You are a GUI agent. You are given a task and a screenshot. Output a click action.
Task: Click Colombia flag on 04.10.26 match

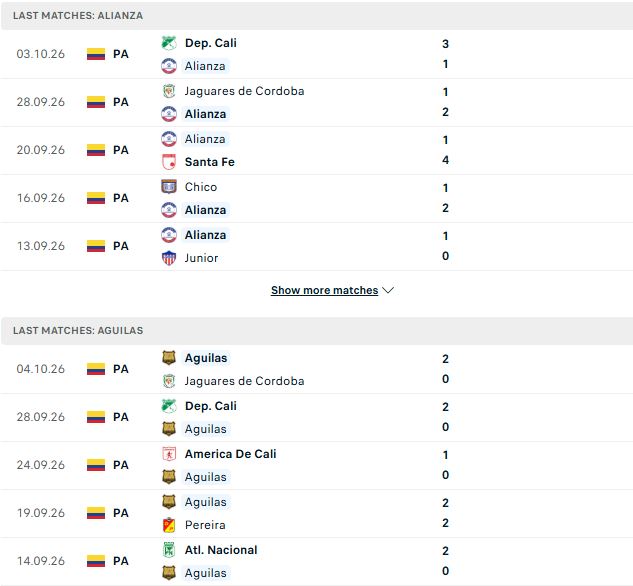click(x=96, y=369)
